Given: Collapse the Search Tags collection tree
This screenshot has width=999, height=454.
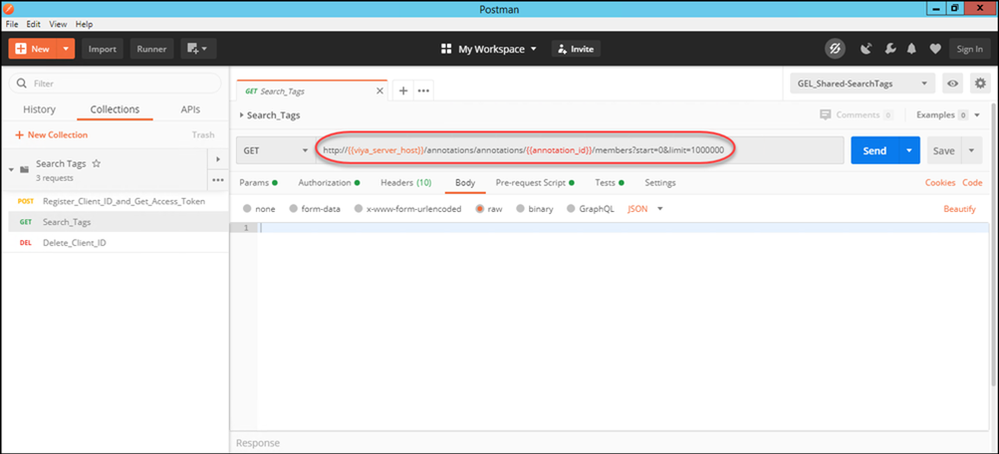Looking at the screenshot, I should [11, 170].
